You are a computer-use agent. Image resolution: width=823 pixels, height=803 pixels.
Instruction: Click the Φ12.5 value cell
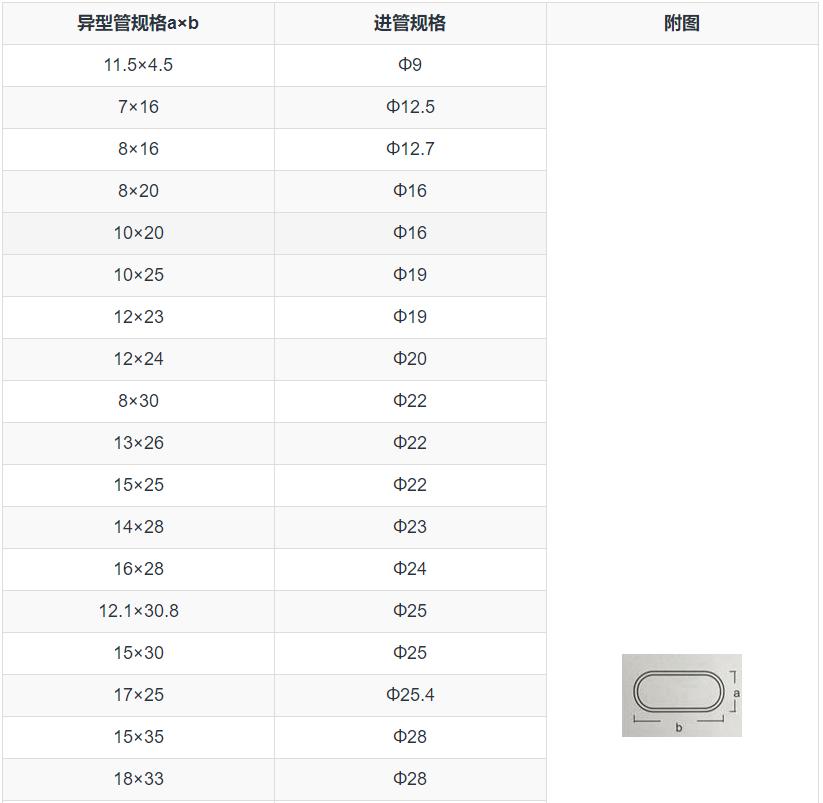[x=410, y=106]
